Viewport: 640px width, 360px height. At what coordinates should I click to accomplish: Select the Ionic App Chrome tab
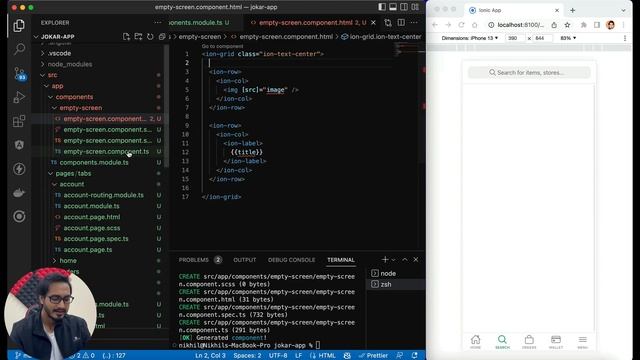coord(513,10)
